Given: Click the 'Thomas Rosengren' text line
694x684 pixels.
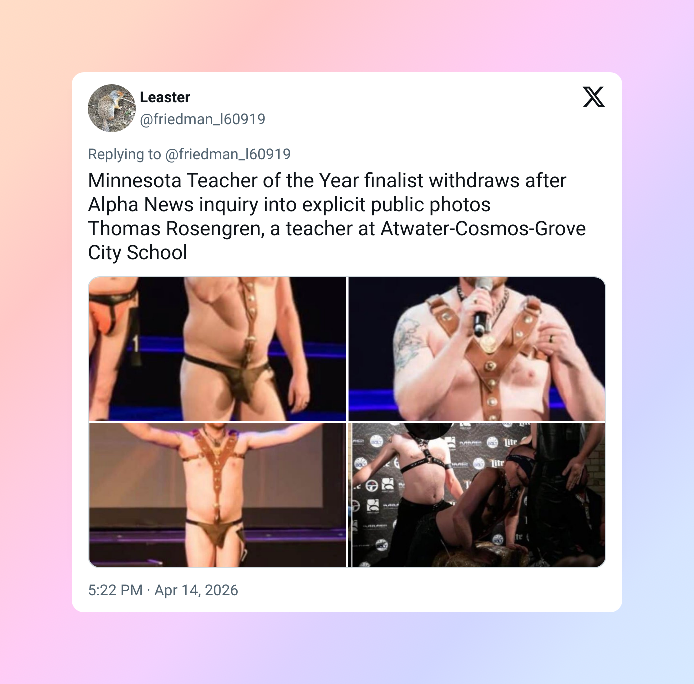Looking at the screenshot, I should [336, 228].
